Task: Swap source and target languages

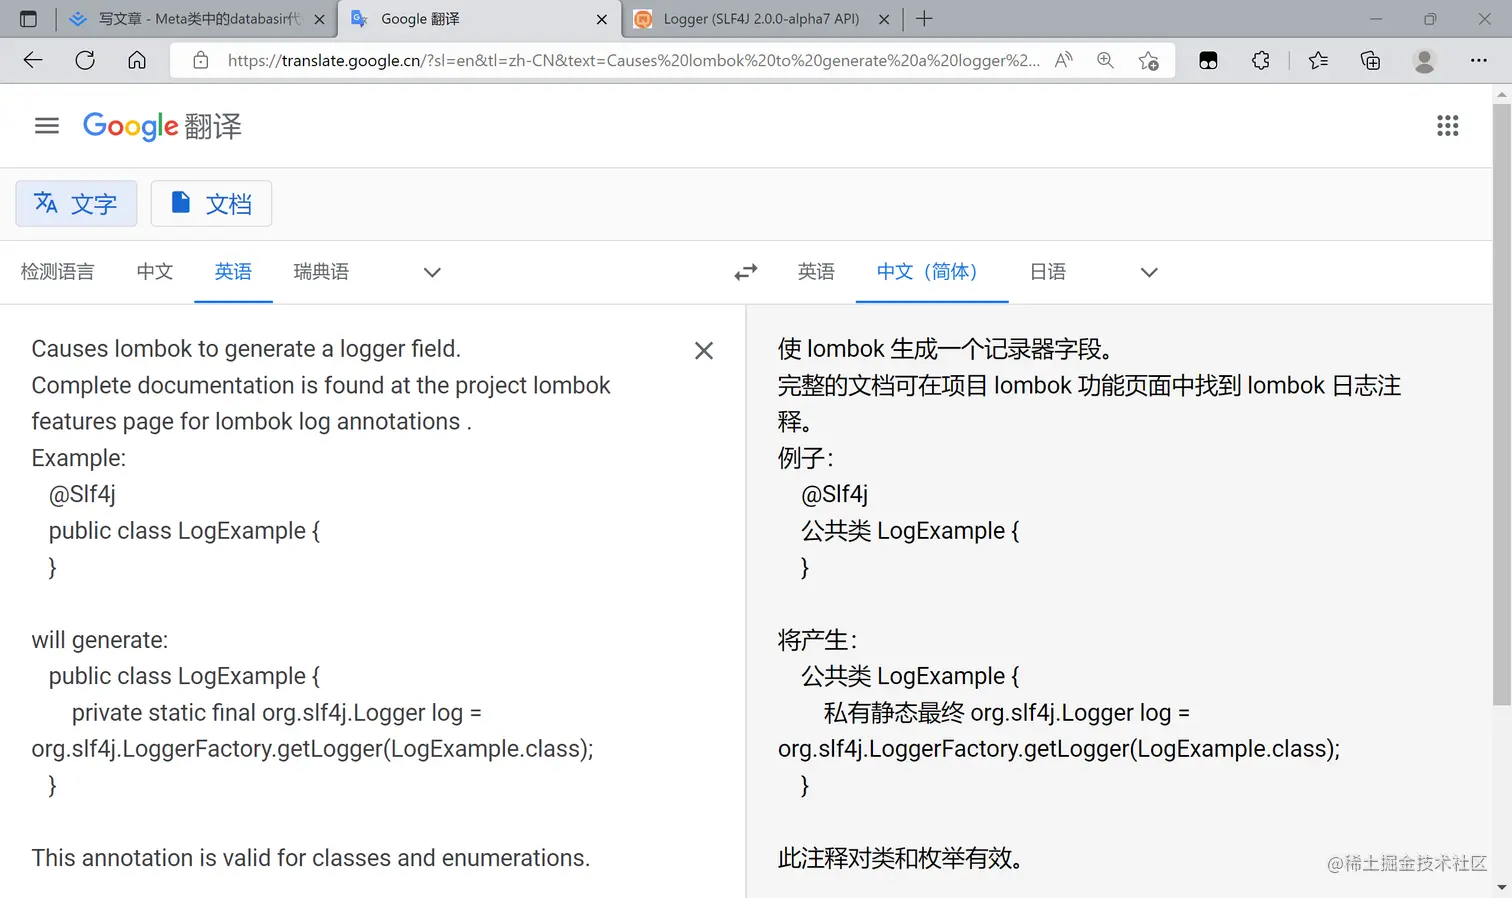Action: (x=746, y=272)
